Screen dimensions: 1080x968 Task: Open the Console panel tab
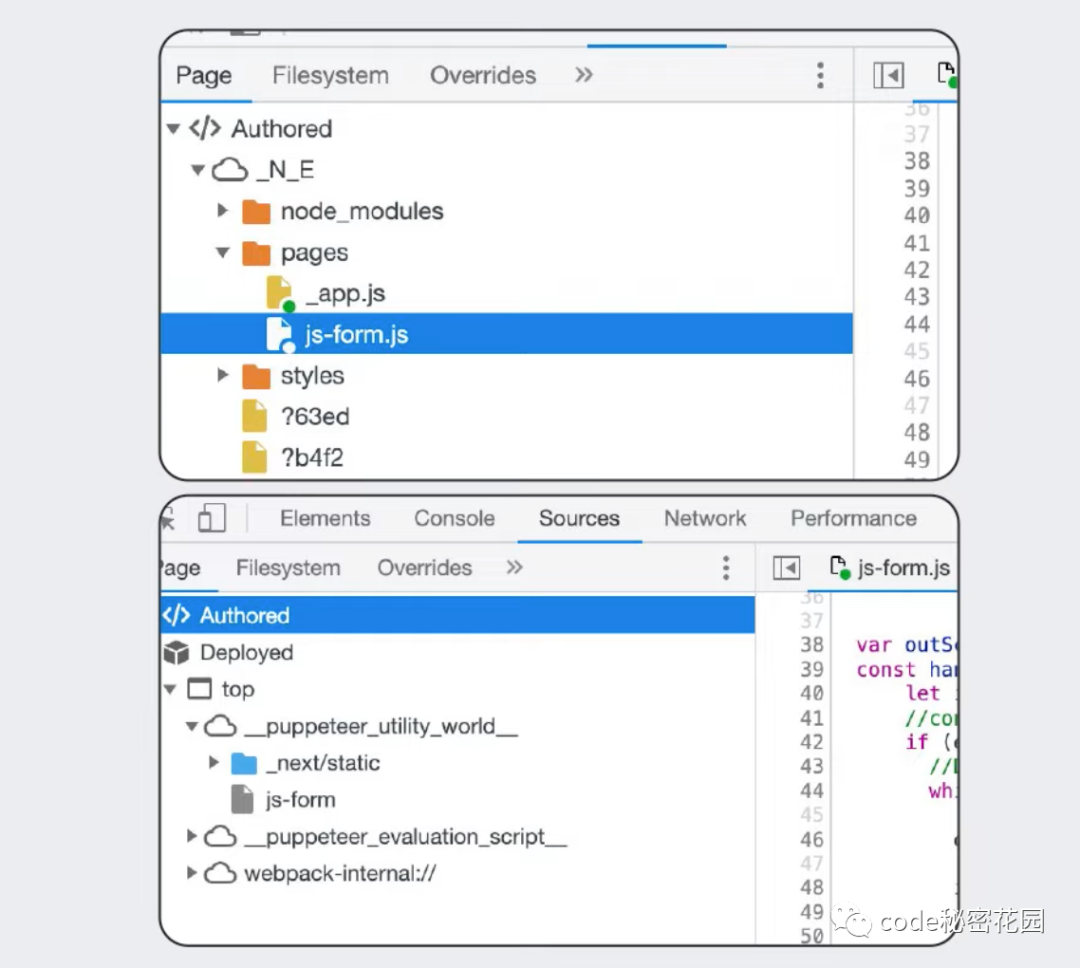click(455, 518)
